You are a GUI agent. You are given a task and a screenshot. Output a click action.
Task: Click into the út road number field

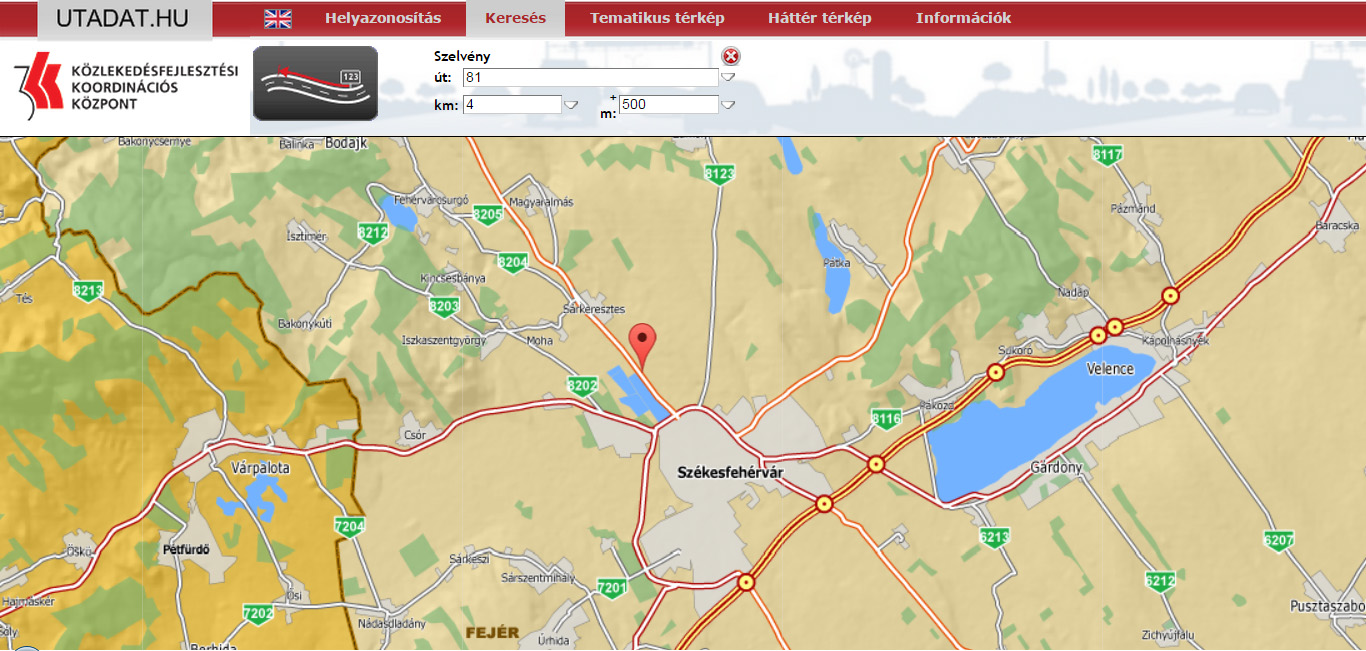pyautogui.click(x=590, y=77)
